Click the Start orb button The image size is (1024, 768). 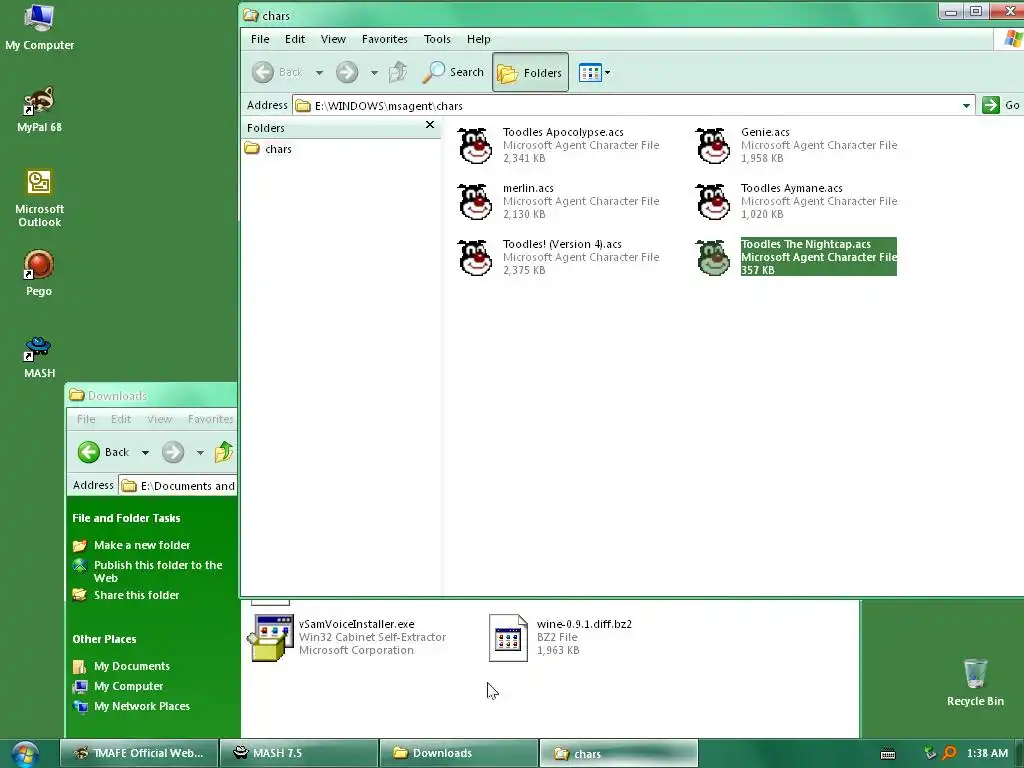25,754
